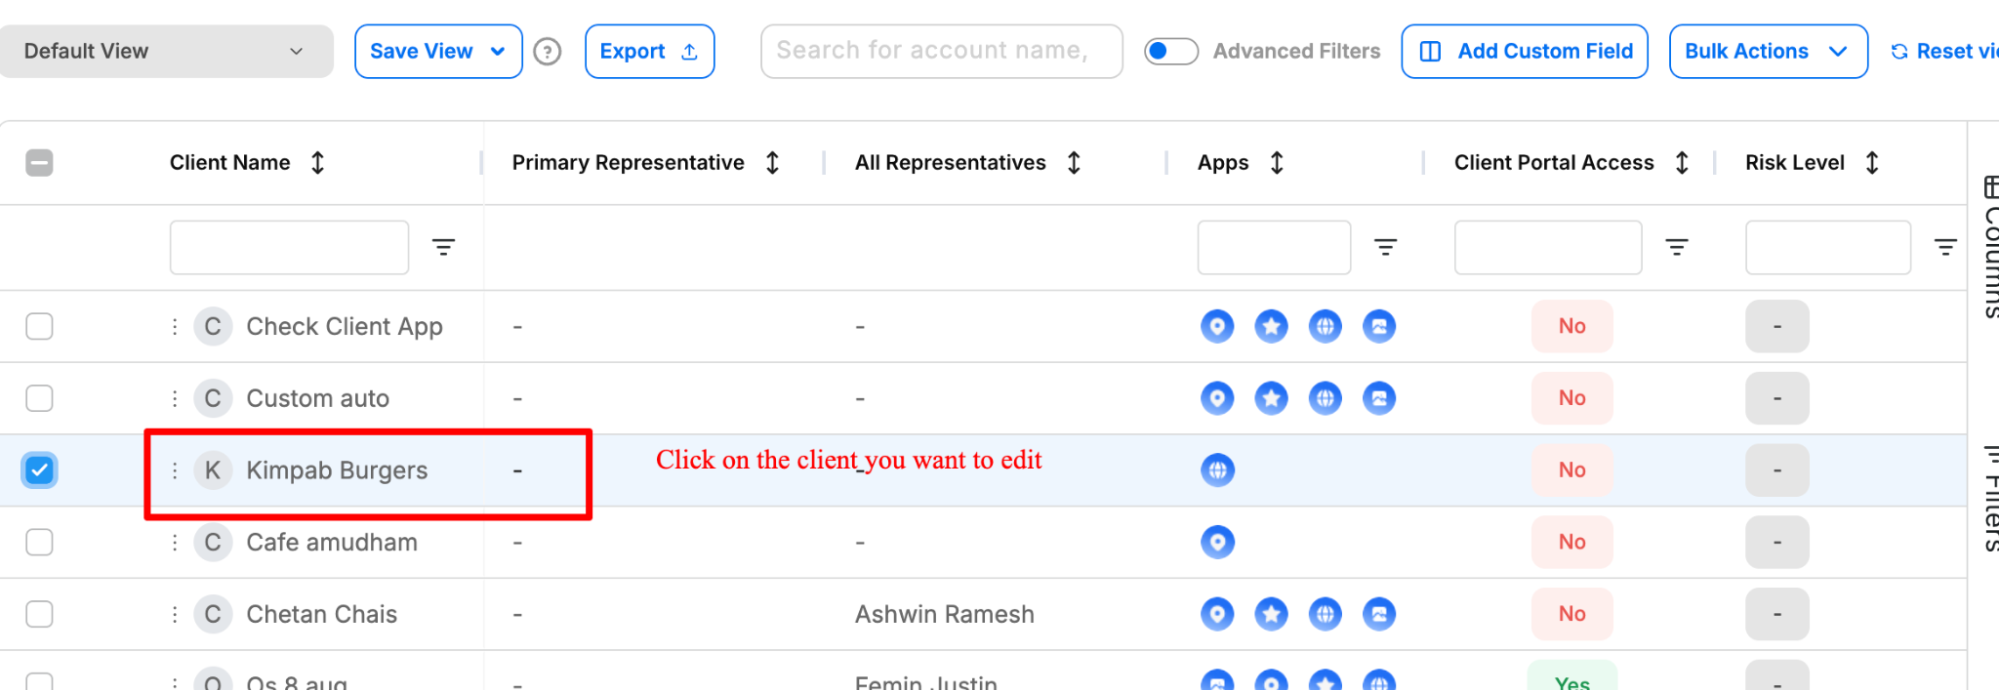Uncheck the Kimpab Burgers row checkbox
Viewport: 1999px width, 691px height.
coord(40,470)
